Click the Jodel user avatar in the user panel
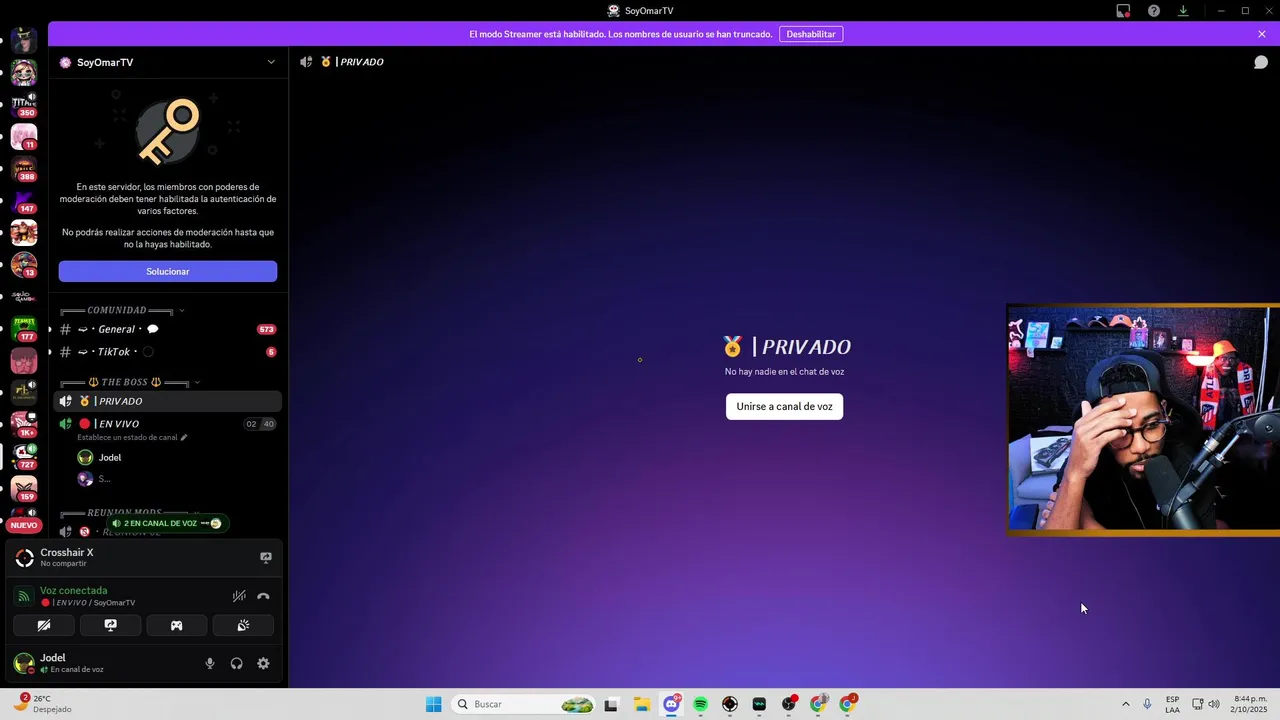Screen dimensions: 1280x720 pos(24,663)
